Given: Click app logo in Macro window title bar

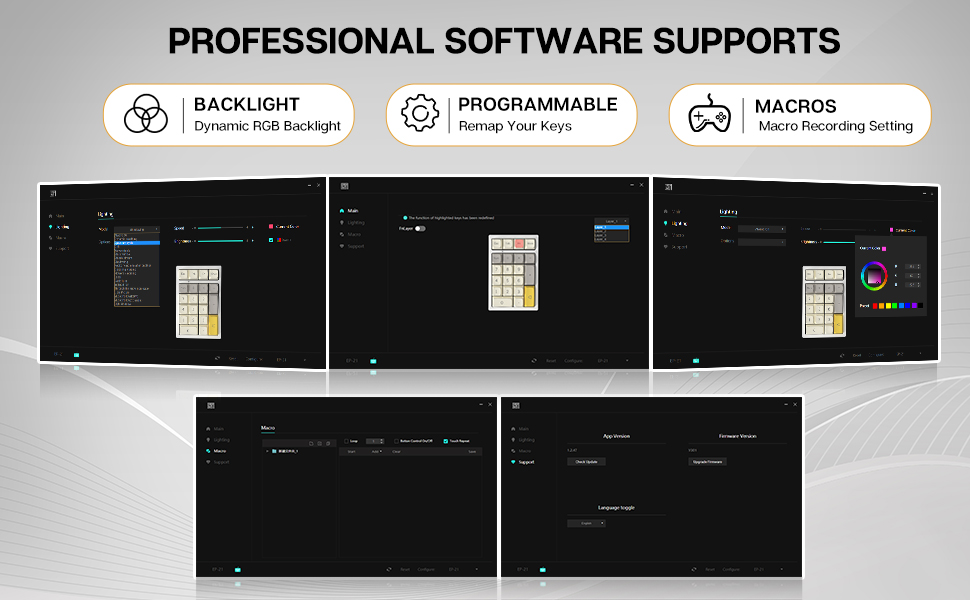Looking at the screenshot, I should pos(210,406).
